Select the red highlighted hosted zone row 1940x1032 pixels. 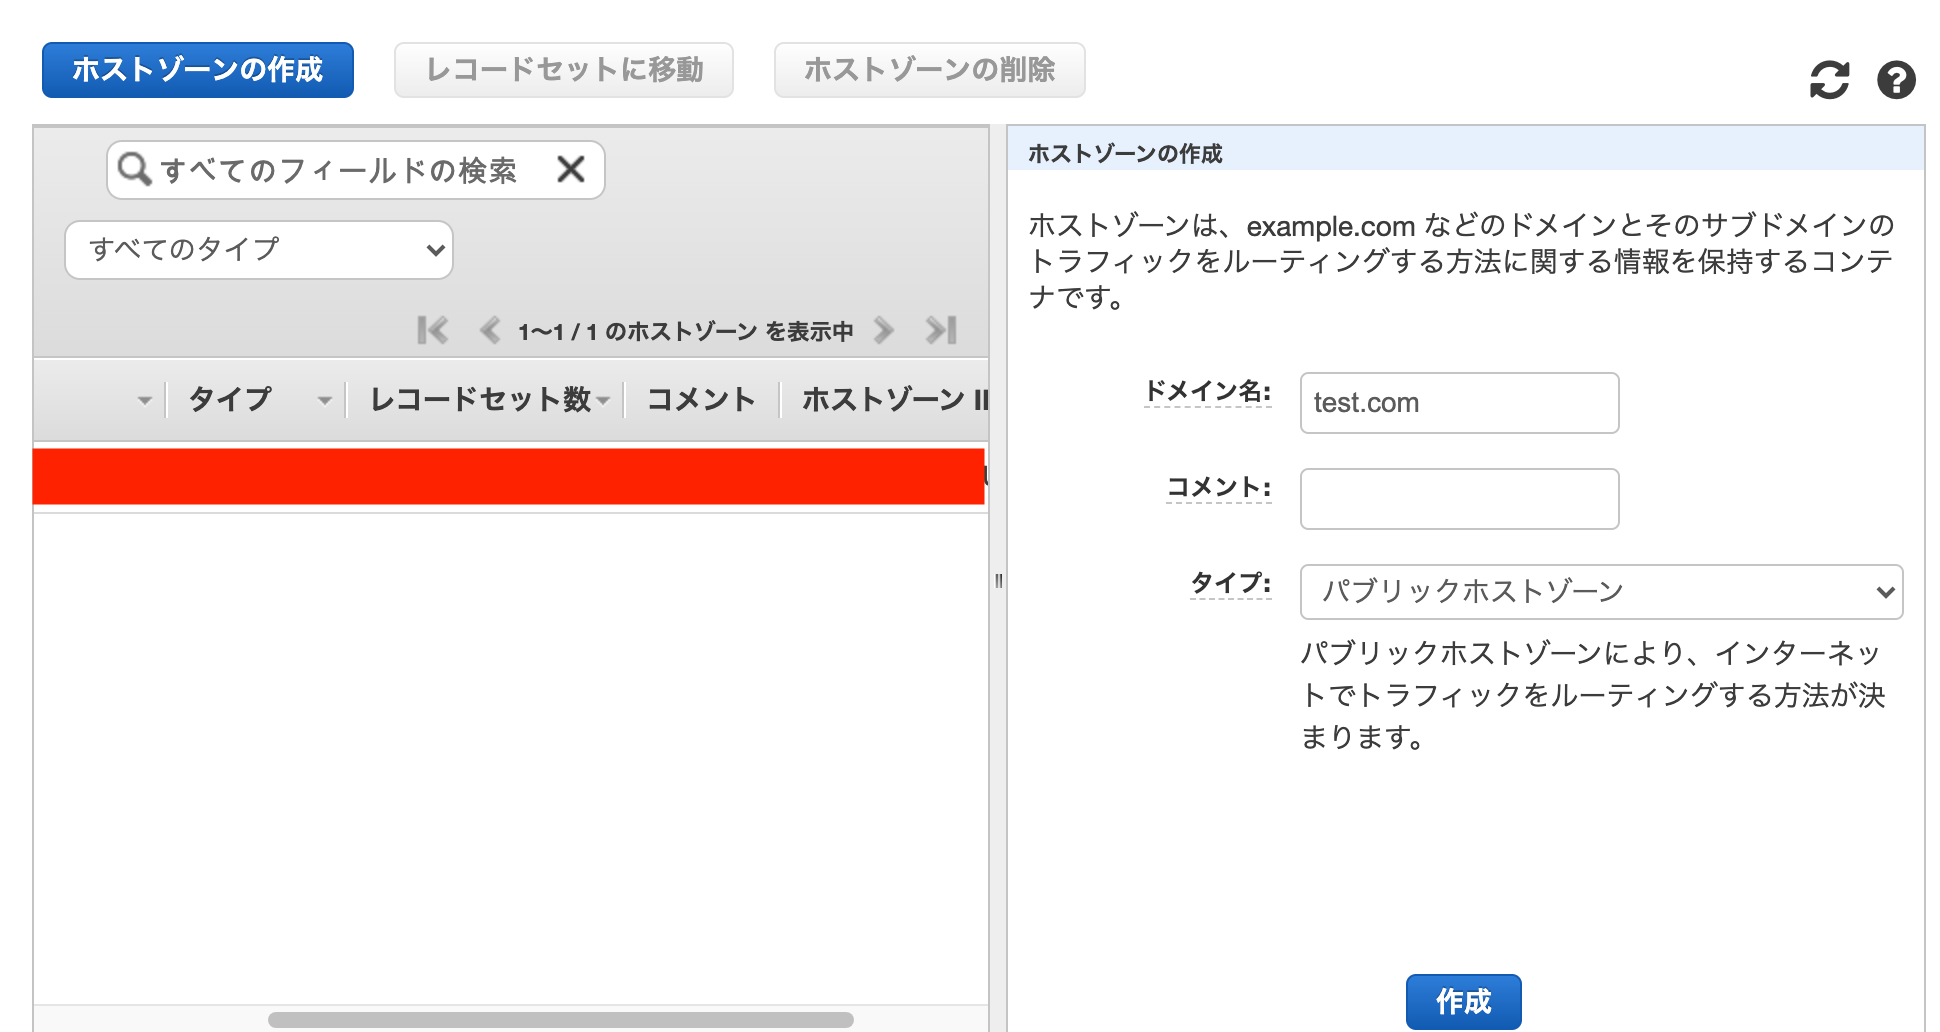(500, 476)
